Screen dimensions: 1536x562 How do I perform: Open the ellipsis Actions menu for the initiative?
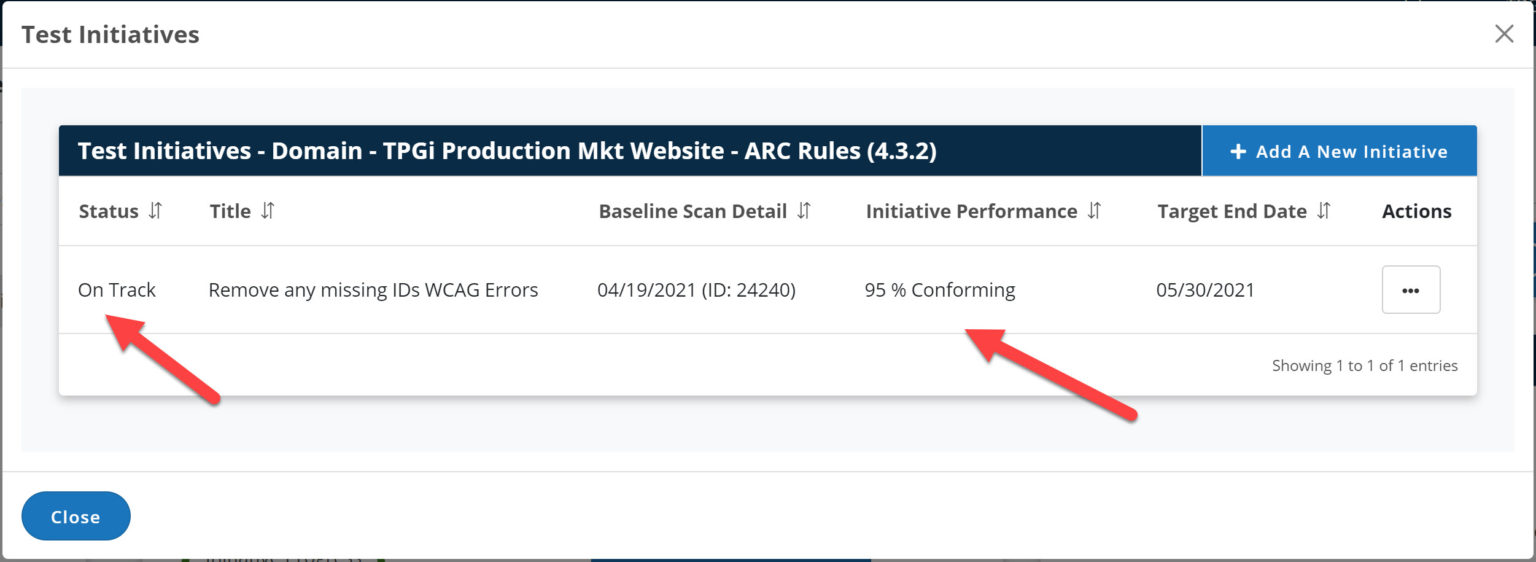[1410, 290]
